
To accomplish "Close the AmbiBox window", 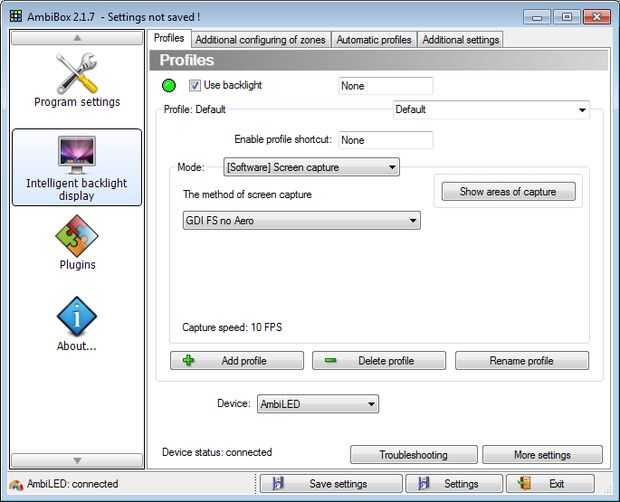I will point(597,17).
